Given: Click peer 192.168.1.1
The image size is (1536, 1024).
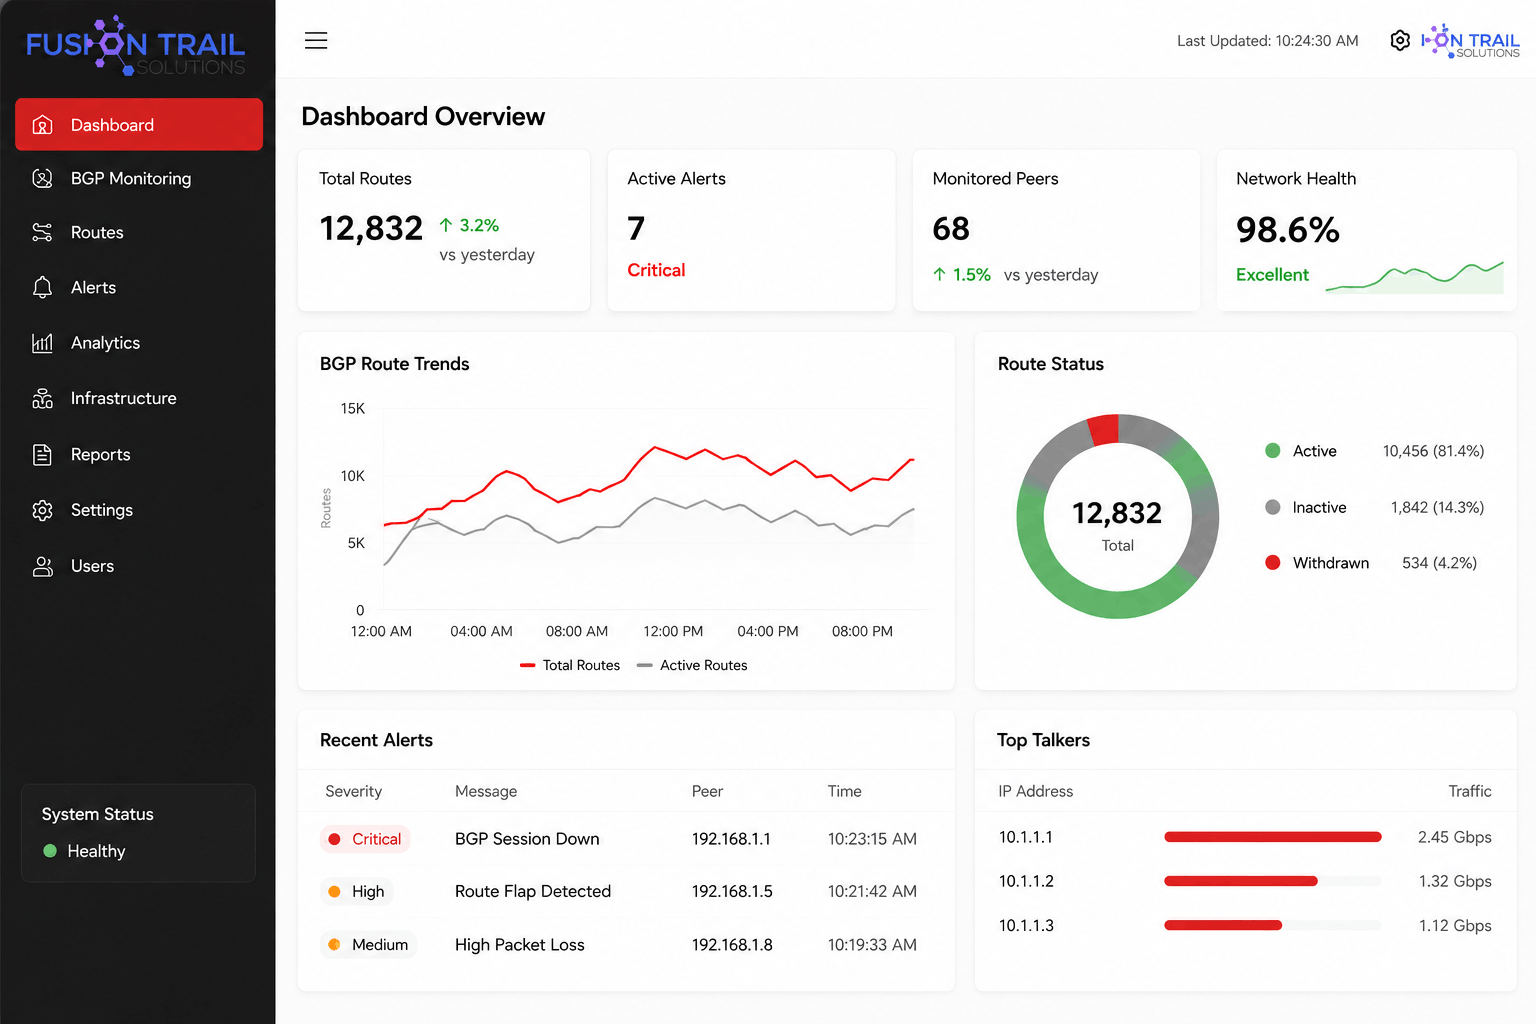Looking at the screenshot, I should (x=731, y=839).
